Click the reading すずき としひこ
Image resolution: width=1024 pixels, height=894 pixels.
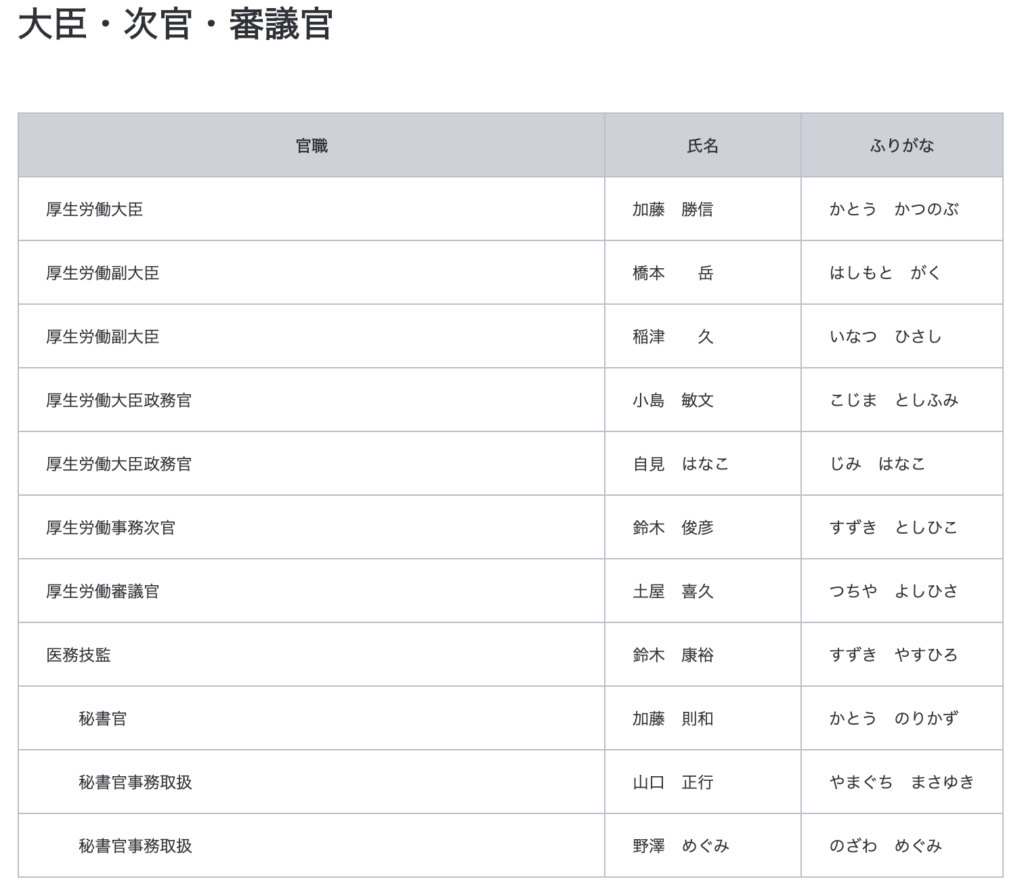(894, 528)
